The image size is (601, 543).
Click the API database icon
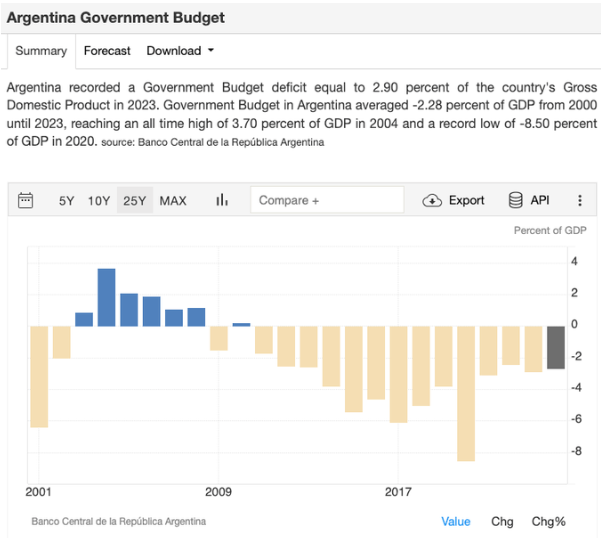tap(516, 200)
